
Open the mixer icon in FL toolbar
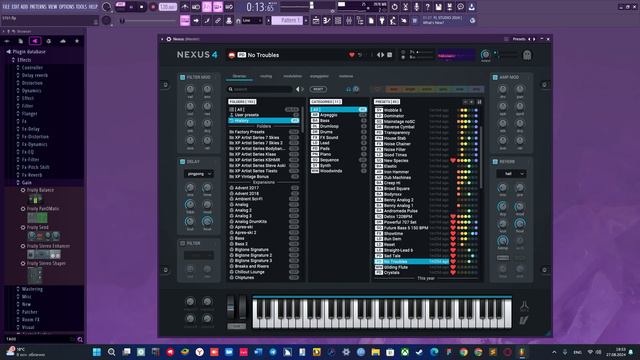[x=349, y=20]
